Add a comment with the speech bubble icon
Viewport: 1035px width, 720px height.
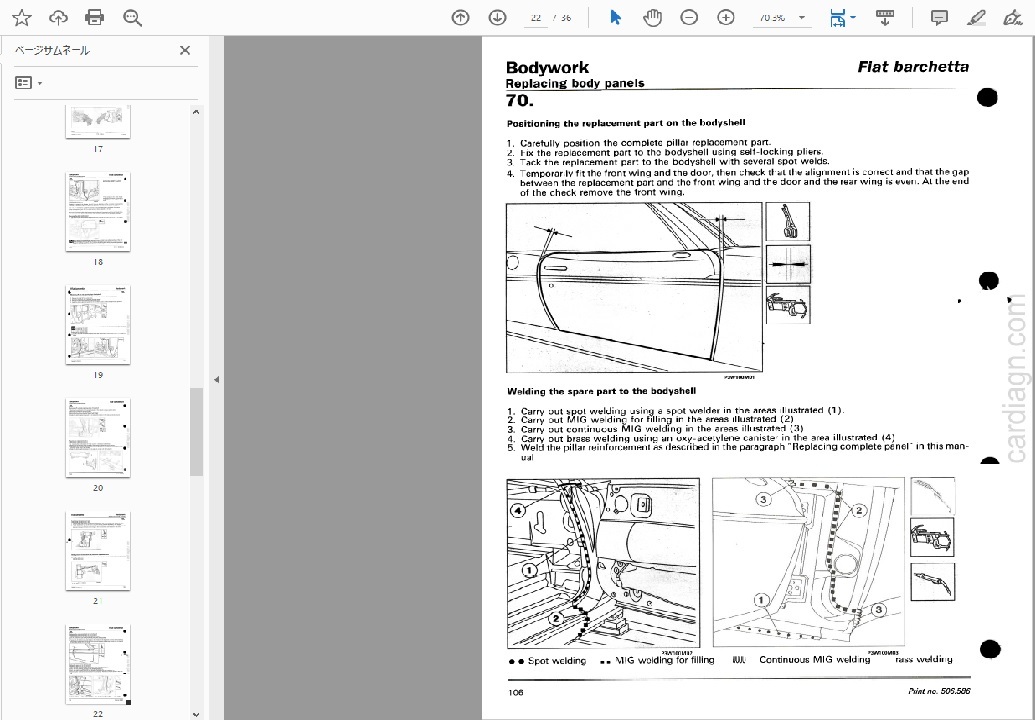click(939, 18)
